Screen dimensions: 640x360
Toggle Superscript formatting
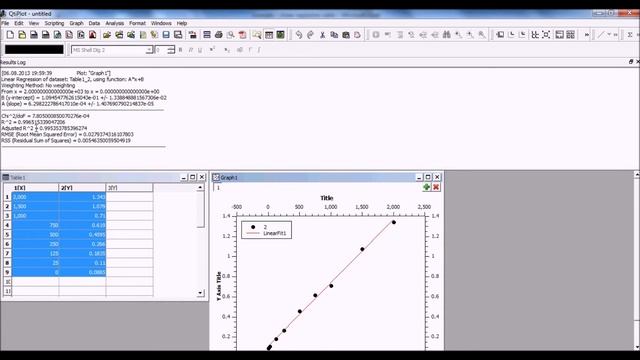(x=212, y=50)
